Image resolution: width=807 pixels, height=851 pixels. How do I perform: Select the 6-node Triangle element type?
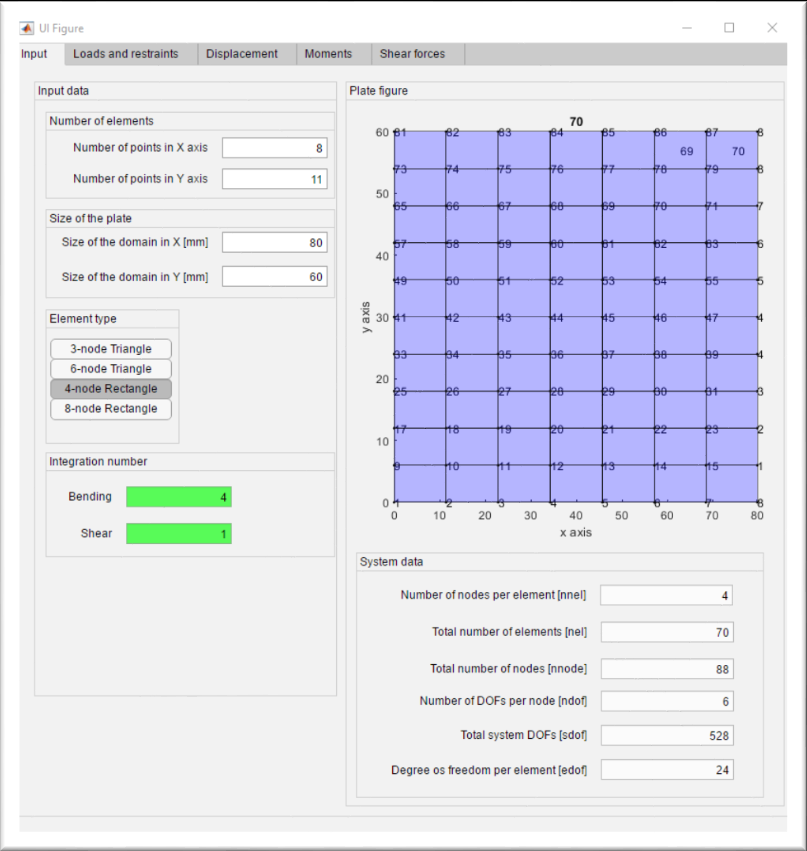(110, 368)
